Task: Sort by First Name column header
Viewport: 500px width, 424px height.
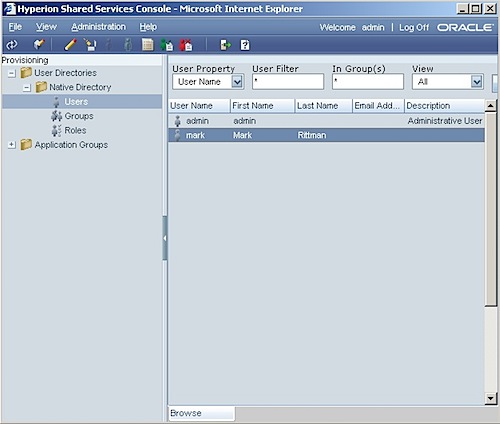Action: click(x=262, y=106)
